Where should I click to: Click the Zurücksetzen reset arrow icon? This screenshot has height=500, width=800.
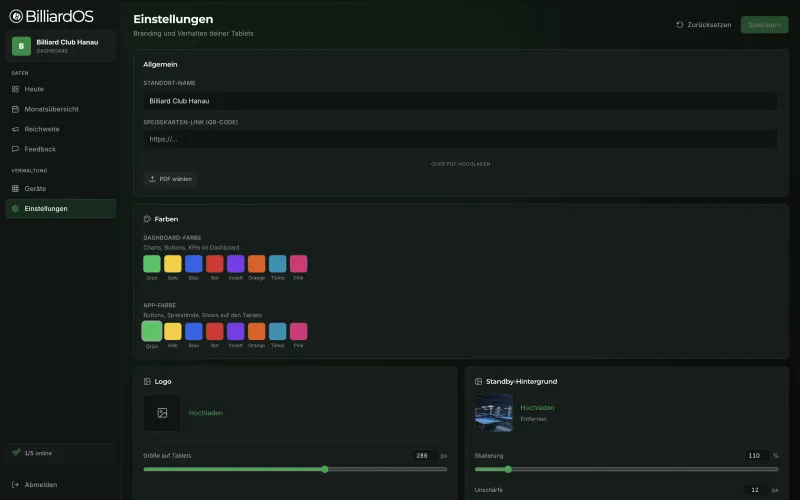tap(680, 24)
